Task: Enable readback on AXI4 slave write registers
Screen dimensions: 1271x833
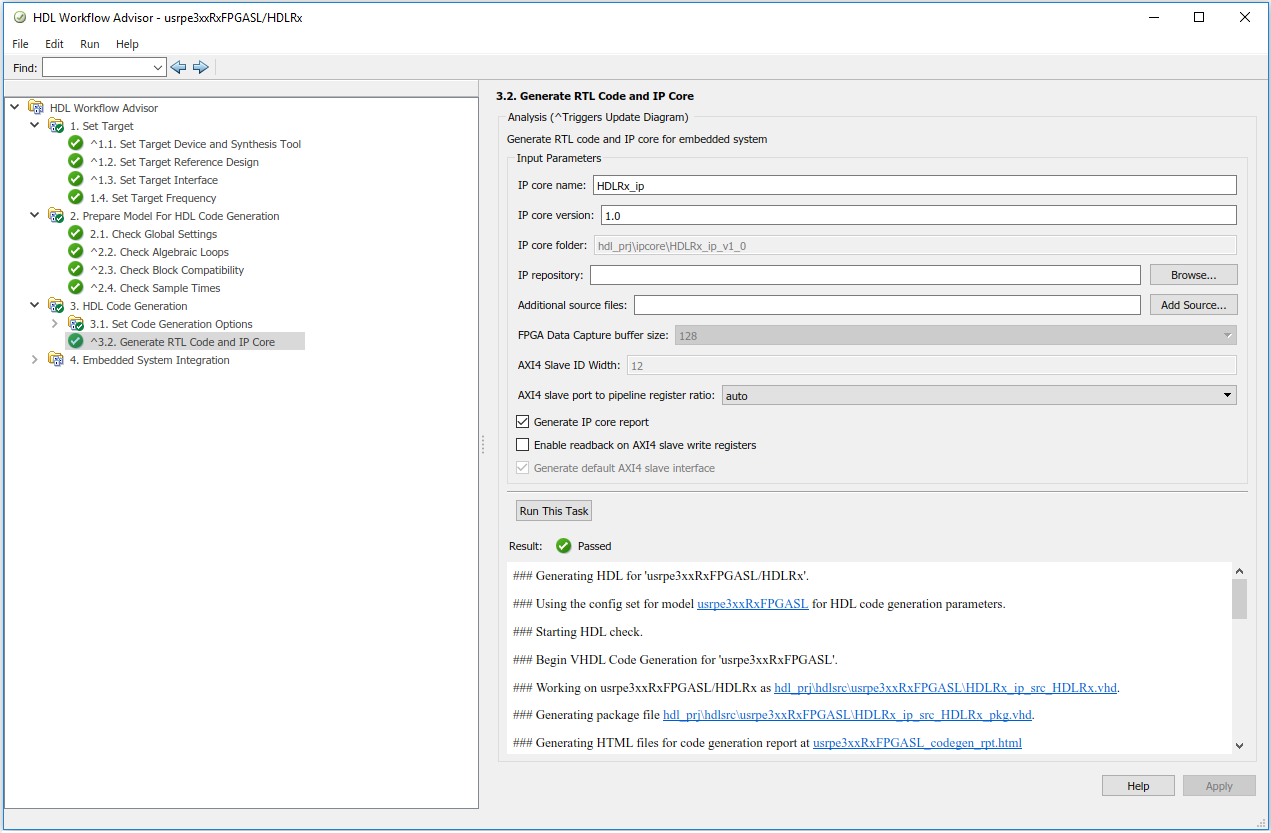Action: (x=522, y=445)
